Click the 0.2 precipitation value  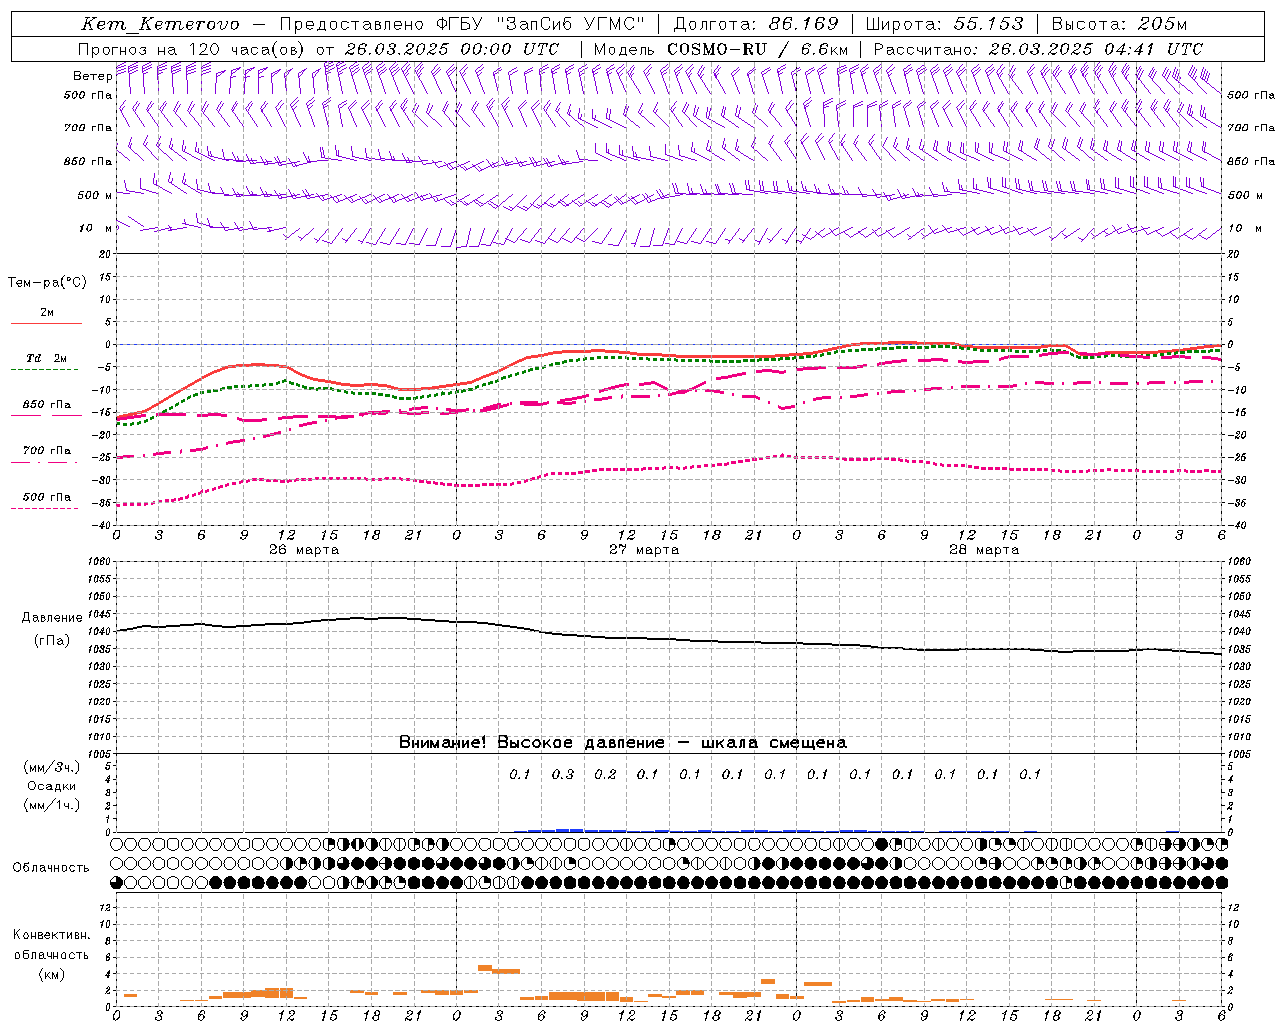coord(605,774)
